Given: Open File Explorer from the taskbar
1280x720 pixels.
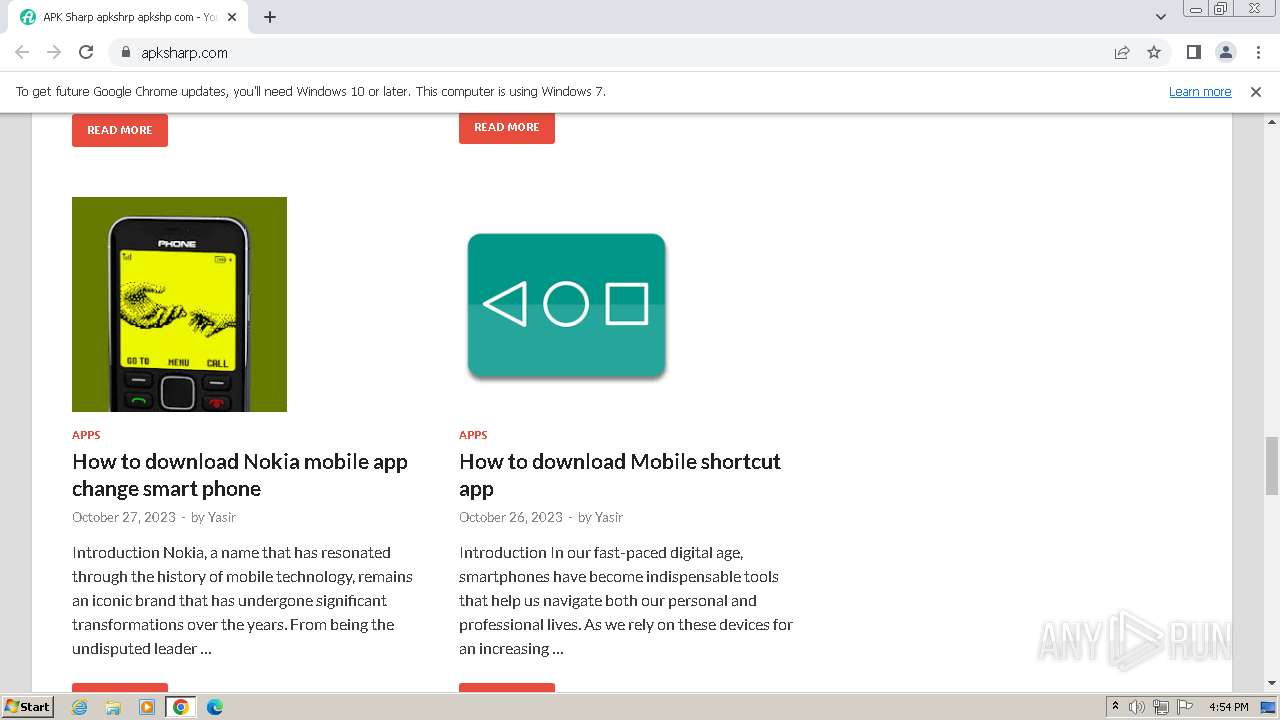Looking at the screenshot, I should [113, 707].
